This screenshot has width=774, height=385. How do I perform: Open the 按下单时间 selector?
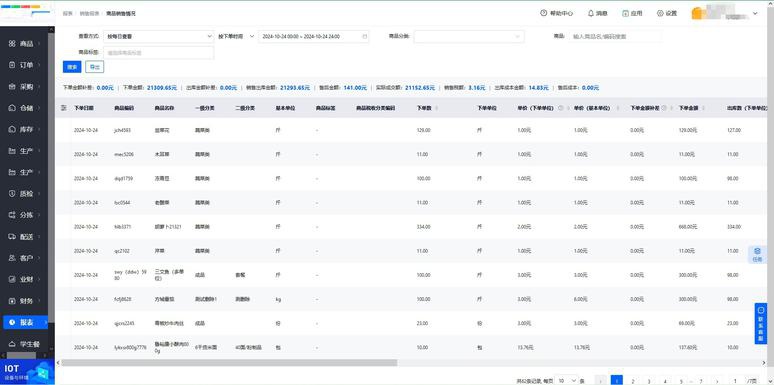click(236, 37)
